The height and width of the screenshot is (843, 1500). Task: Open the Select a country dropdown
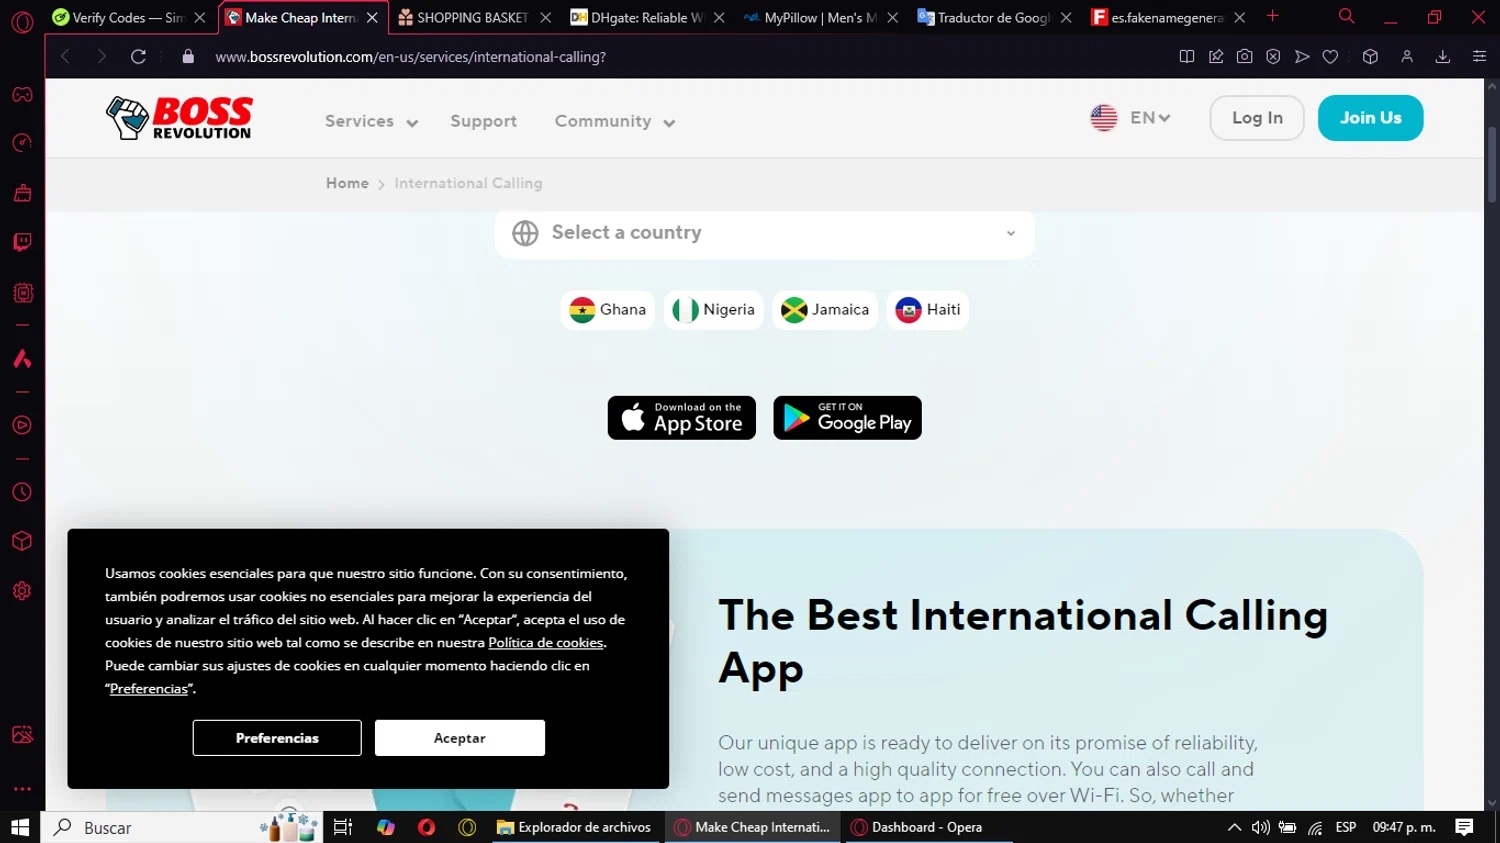[x=764, y=233]
